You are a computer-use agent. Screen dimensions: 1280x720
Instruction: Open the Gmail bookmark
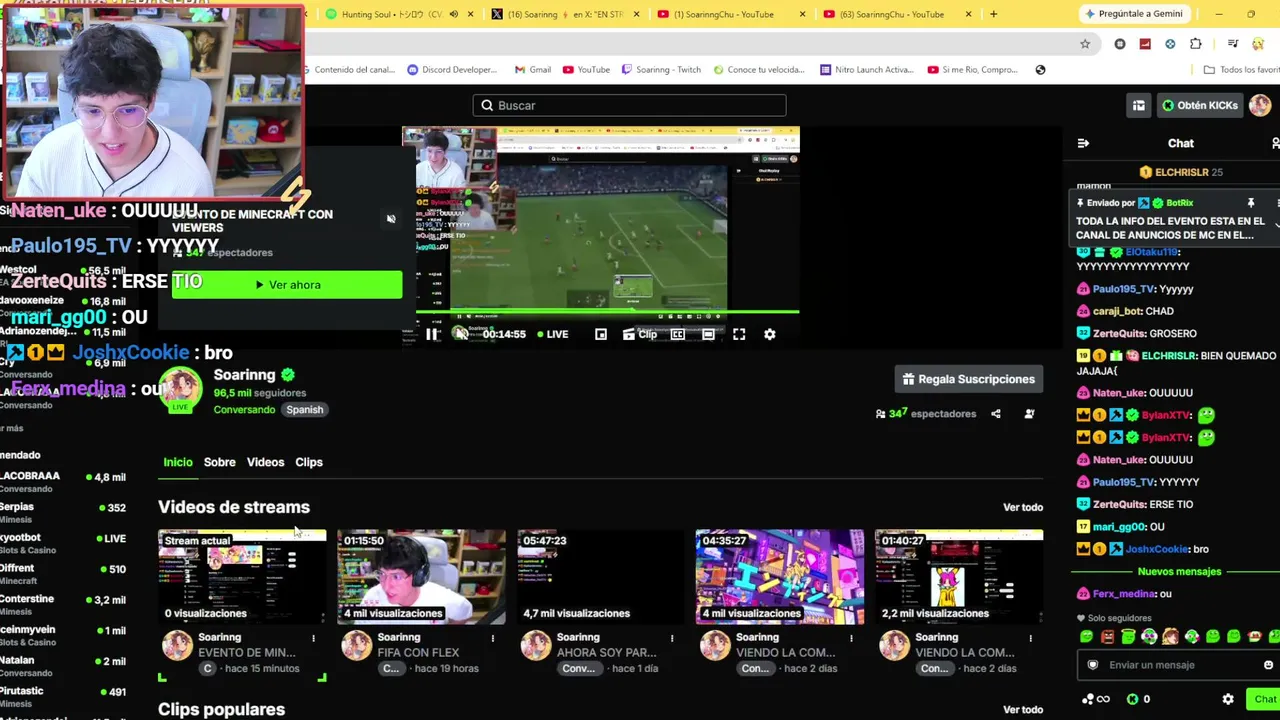(x=533, y=70)
